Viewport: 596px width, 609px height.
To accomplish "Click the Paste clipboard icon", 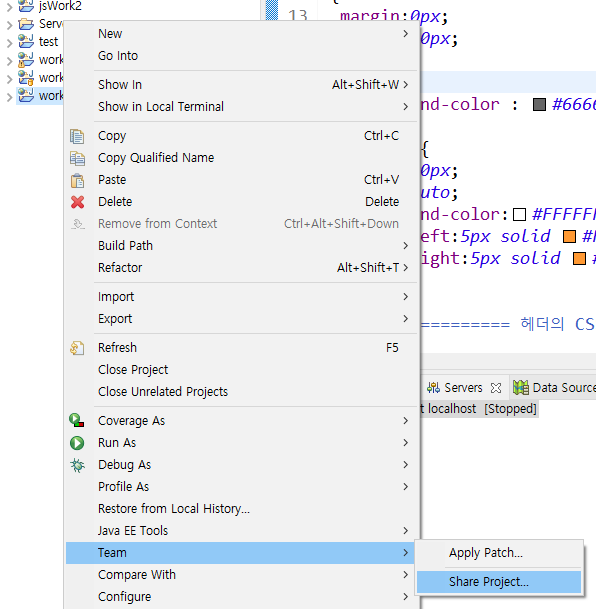I will 77,180.
